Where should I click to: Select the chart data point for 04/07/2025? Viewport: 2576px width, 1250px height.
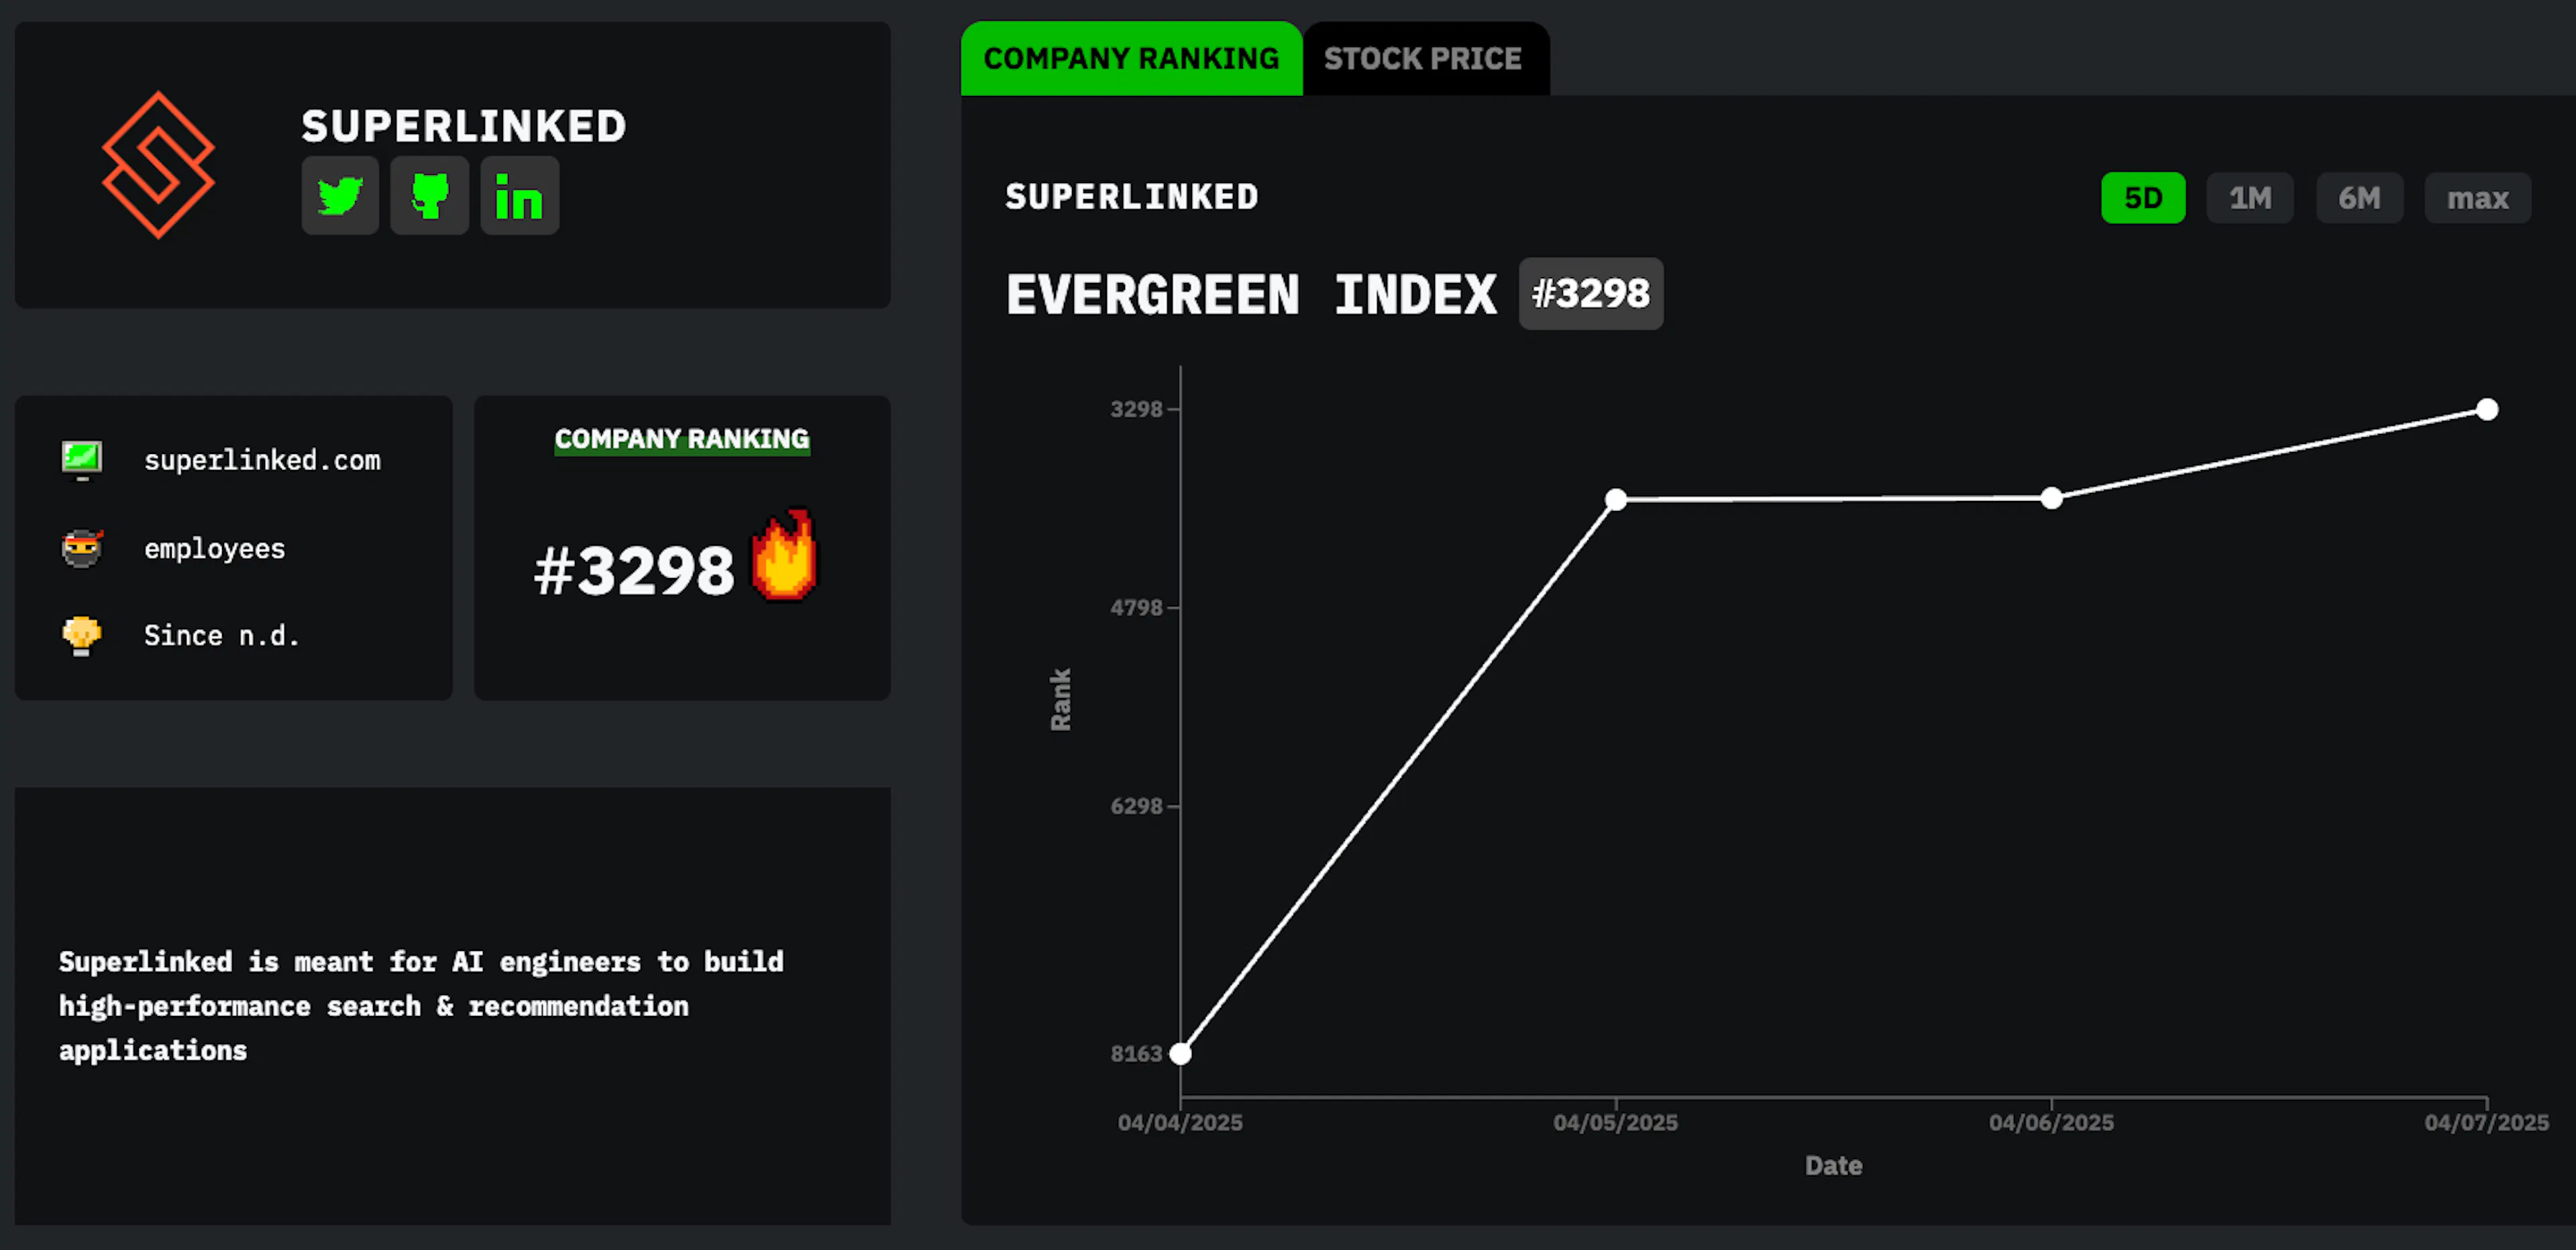pos(2487,410)
